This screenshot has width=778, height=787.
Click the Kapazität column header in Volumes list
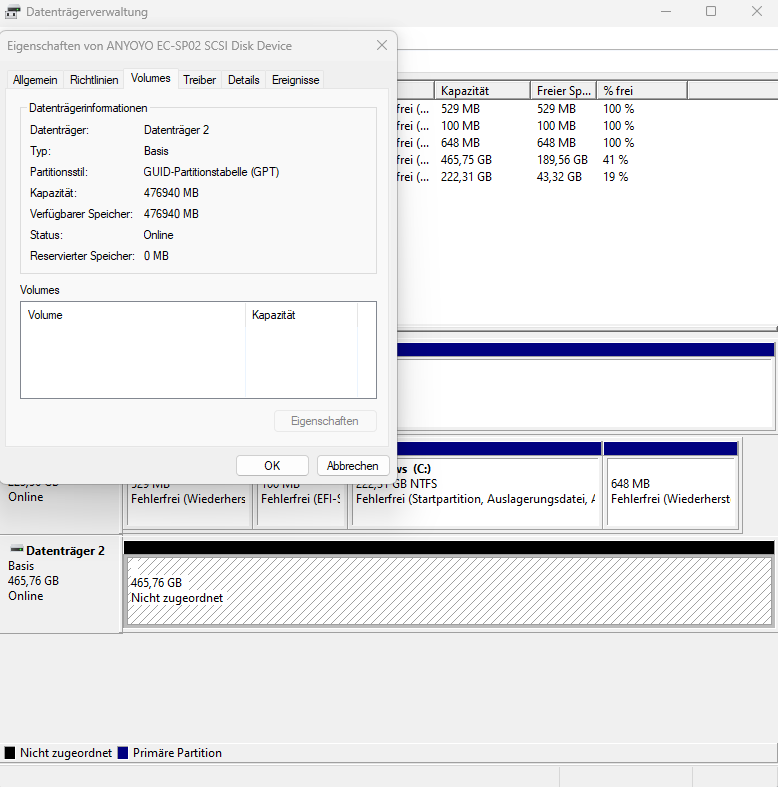click(x=301, y=315)
